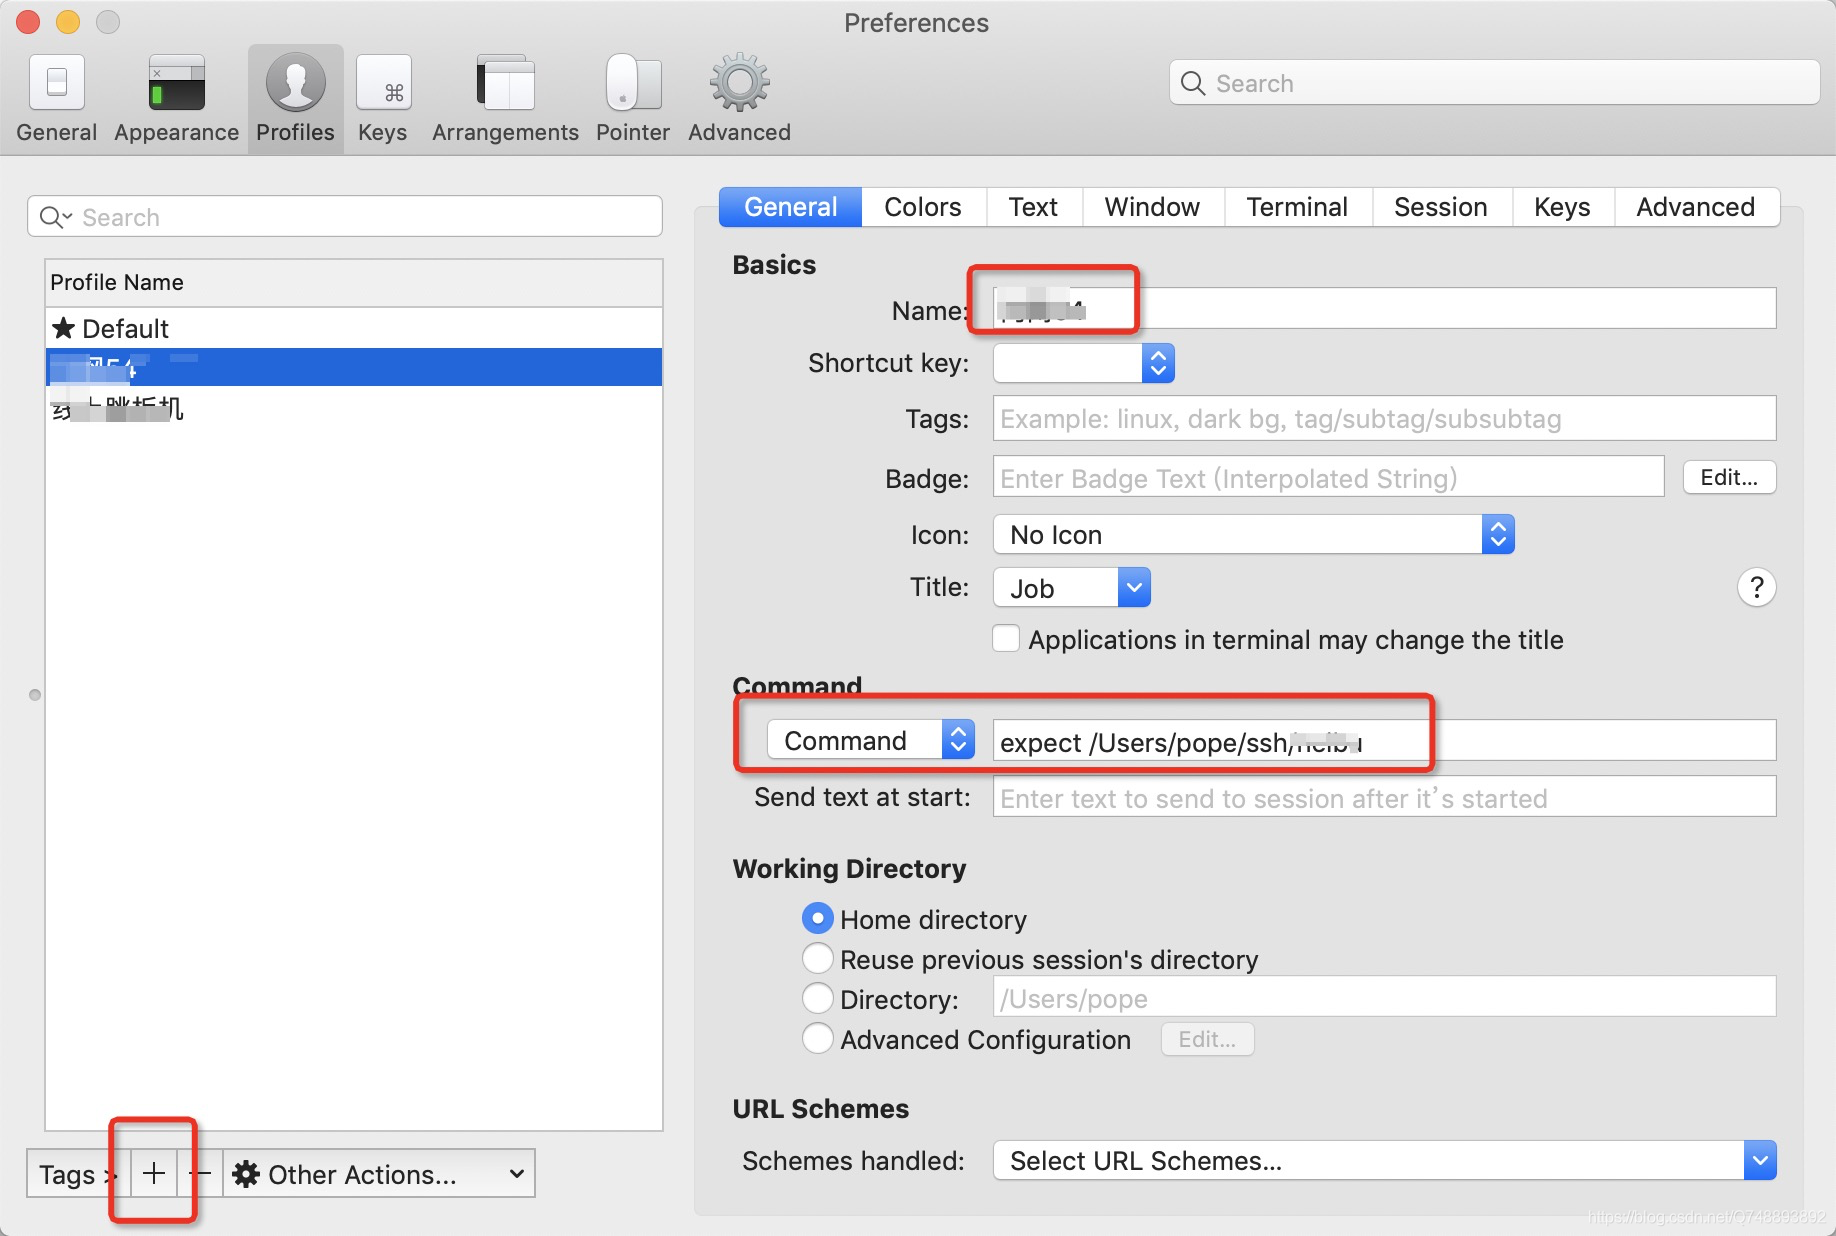Click the Badge Edit button
Image resolution: width=1836 pixels, height=1236 pixels.
[1730, 477]
